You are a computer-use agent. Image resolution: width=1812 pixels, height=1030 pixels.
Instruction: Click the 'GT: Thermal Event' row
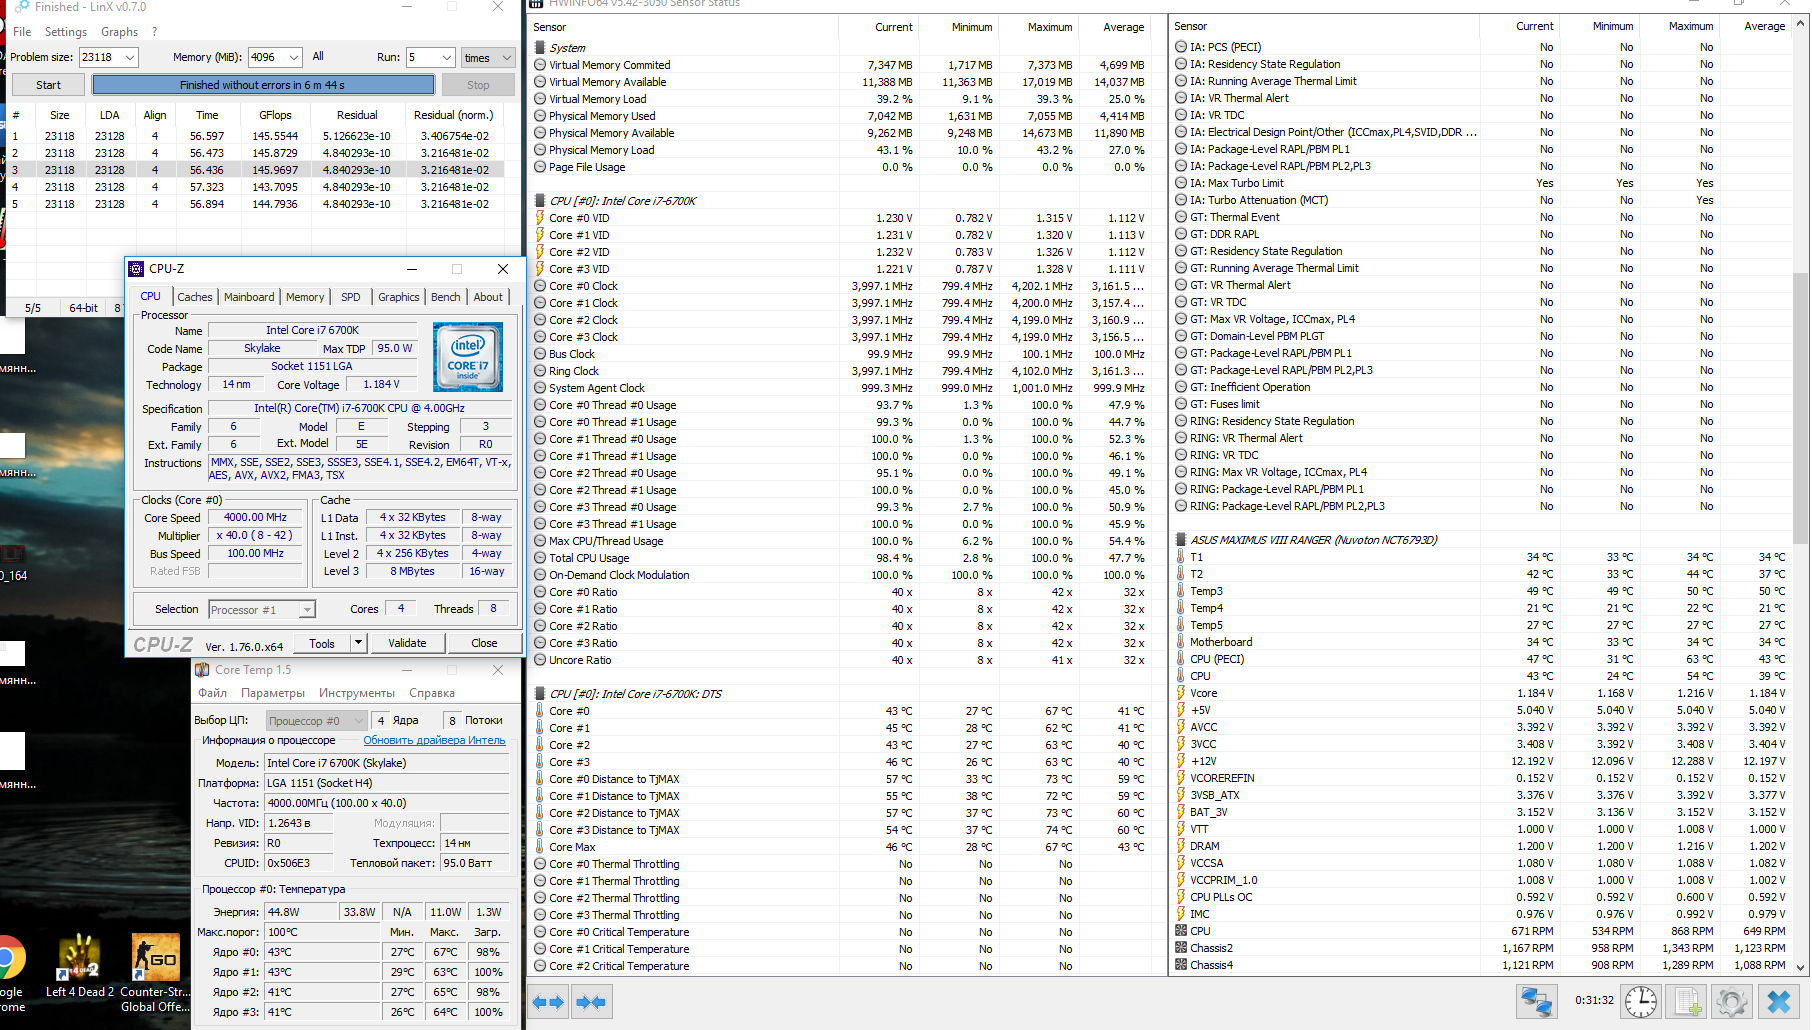point(1482,217)
